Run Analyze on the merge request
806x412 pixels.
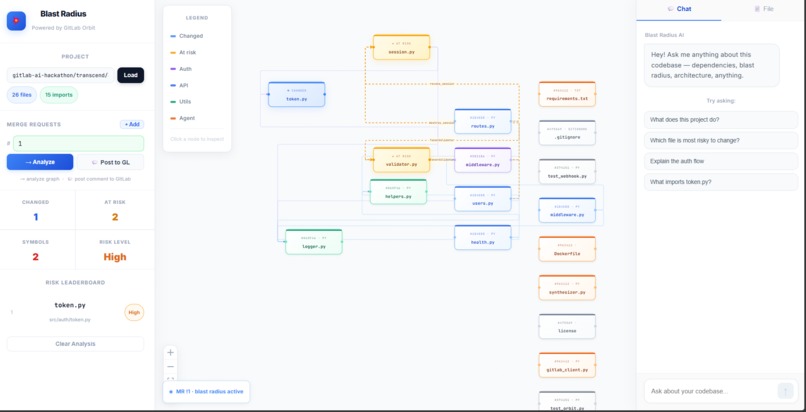[40, 162]
